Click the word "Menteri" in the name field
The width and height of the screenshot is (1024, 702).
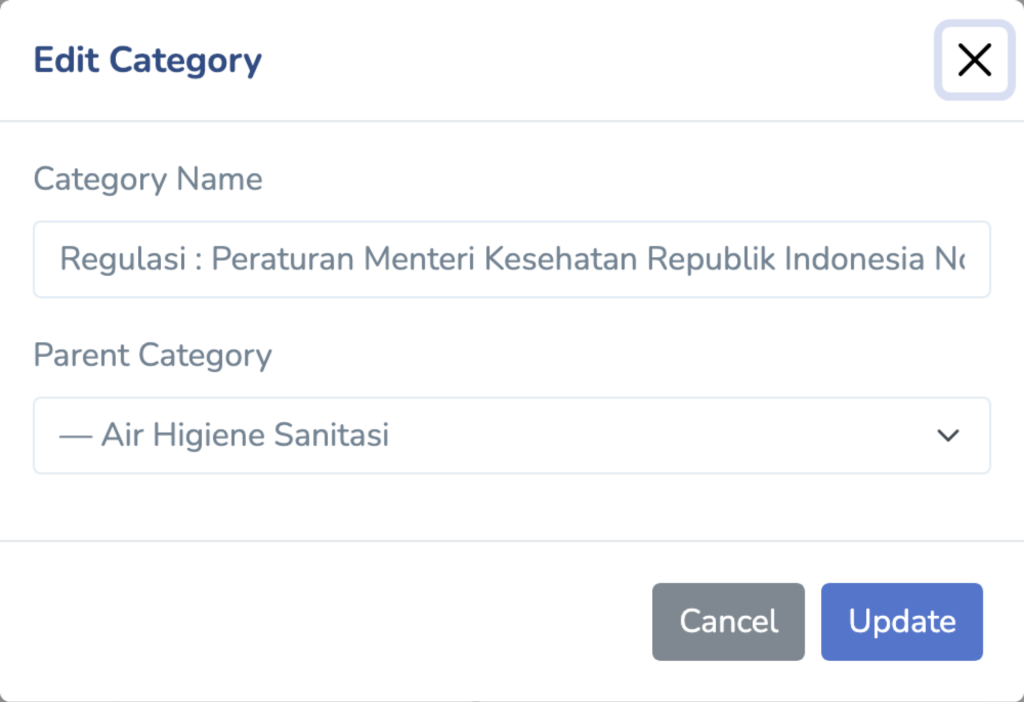pyautogui.click(x=419, y=260)
